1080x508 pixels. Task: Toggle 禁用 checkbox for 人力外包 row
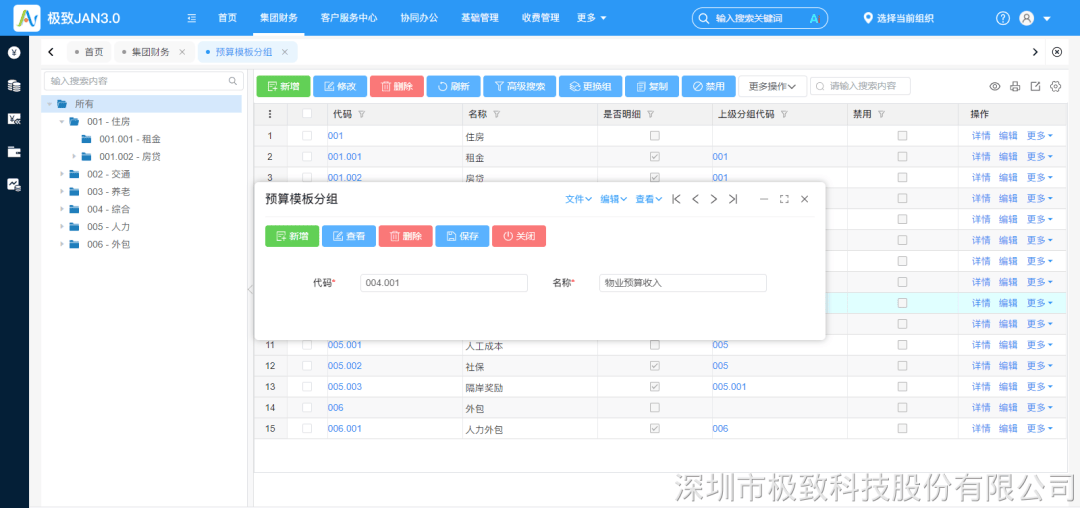902,428
